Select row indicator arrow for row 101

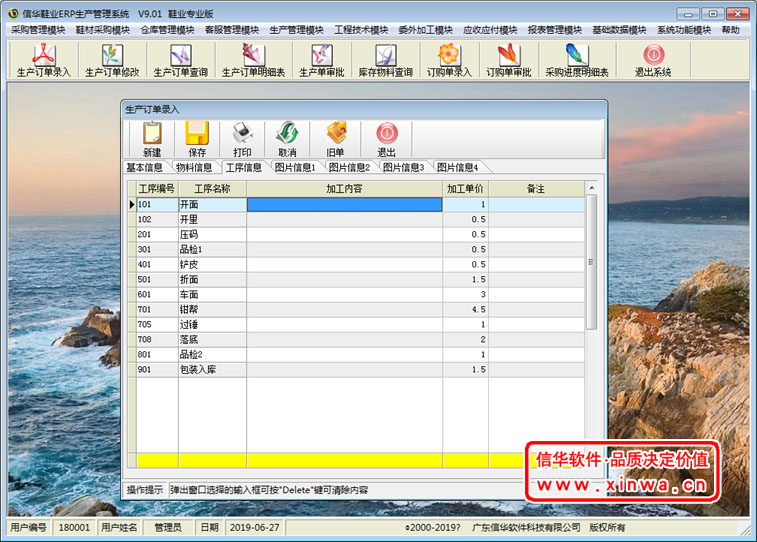pos(132,205)
